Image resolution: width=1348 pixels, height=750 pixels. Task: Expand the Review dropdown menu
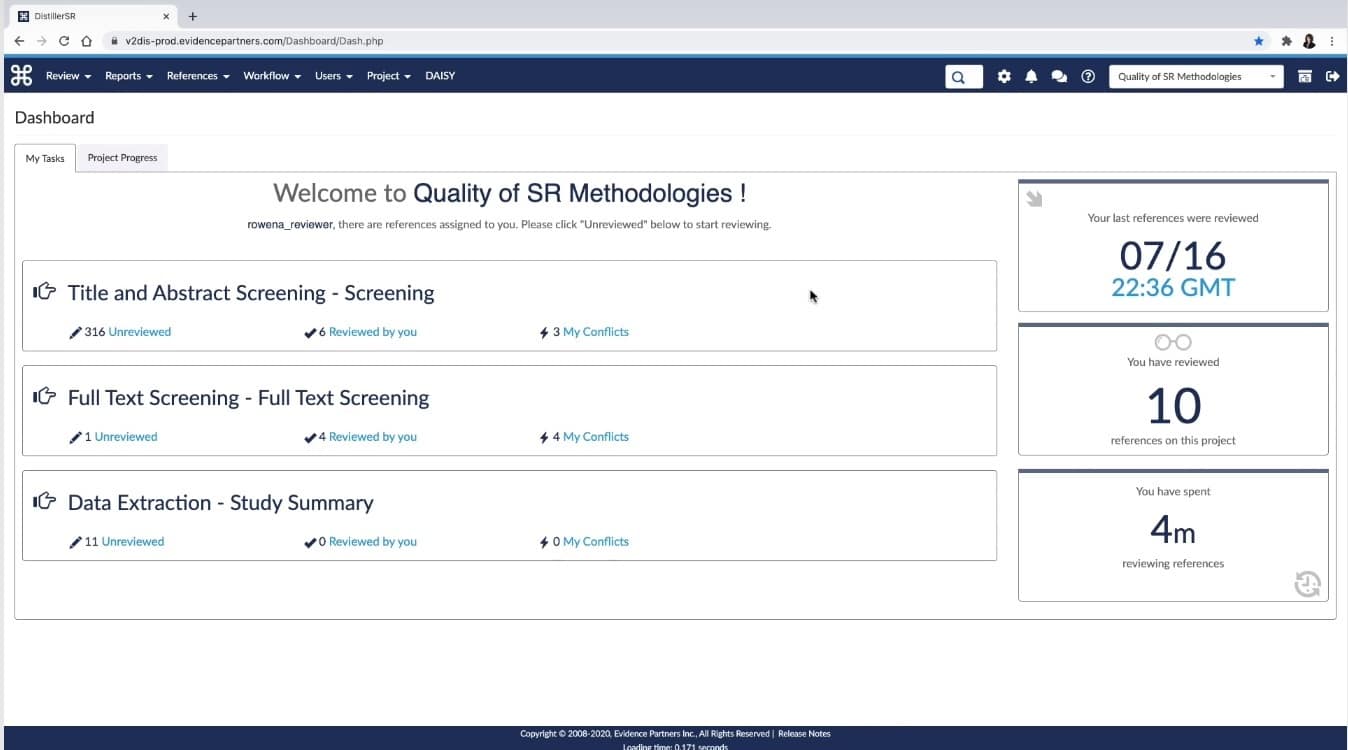pyautogui.click(x=68, y=76)
